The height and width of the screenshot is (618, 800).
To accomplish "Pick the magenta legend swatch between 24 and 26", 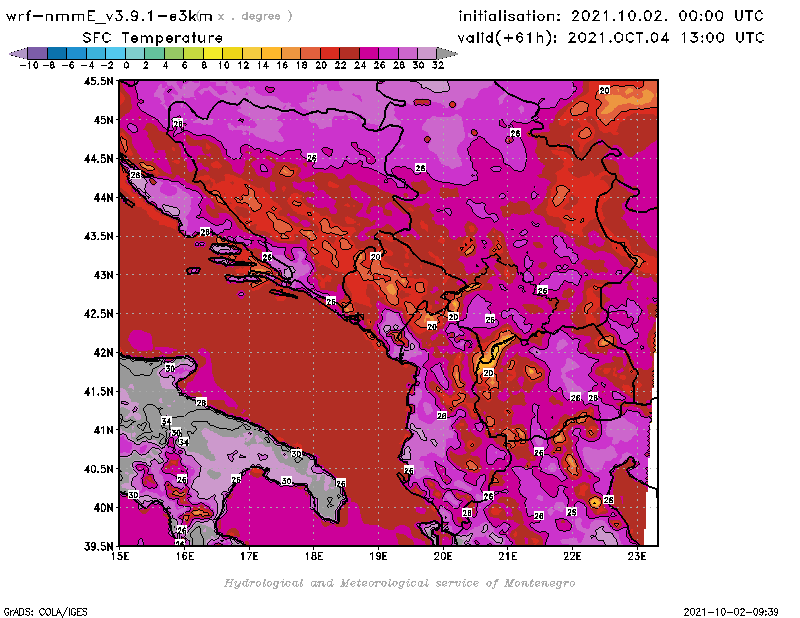I will [x=368, y=53].
